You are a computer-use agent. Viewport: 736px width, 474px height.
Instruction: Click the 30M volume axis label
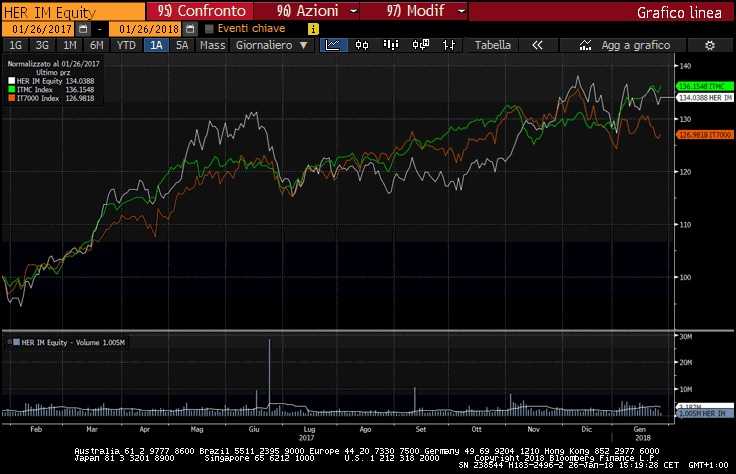pyautogui.click(x=686, y=336)
